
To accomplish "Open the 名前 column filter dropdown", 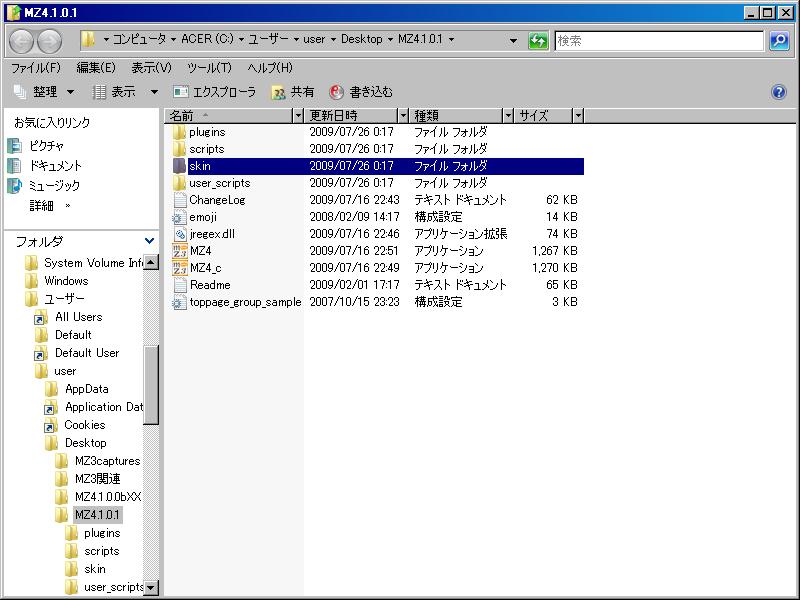I will [x=298, y=116].
